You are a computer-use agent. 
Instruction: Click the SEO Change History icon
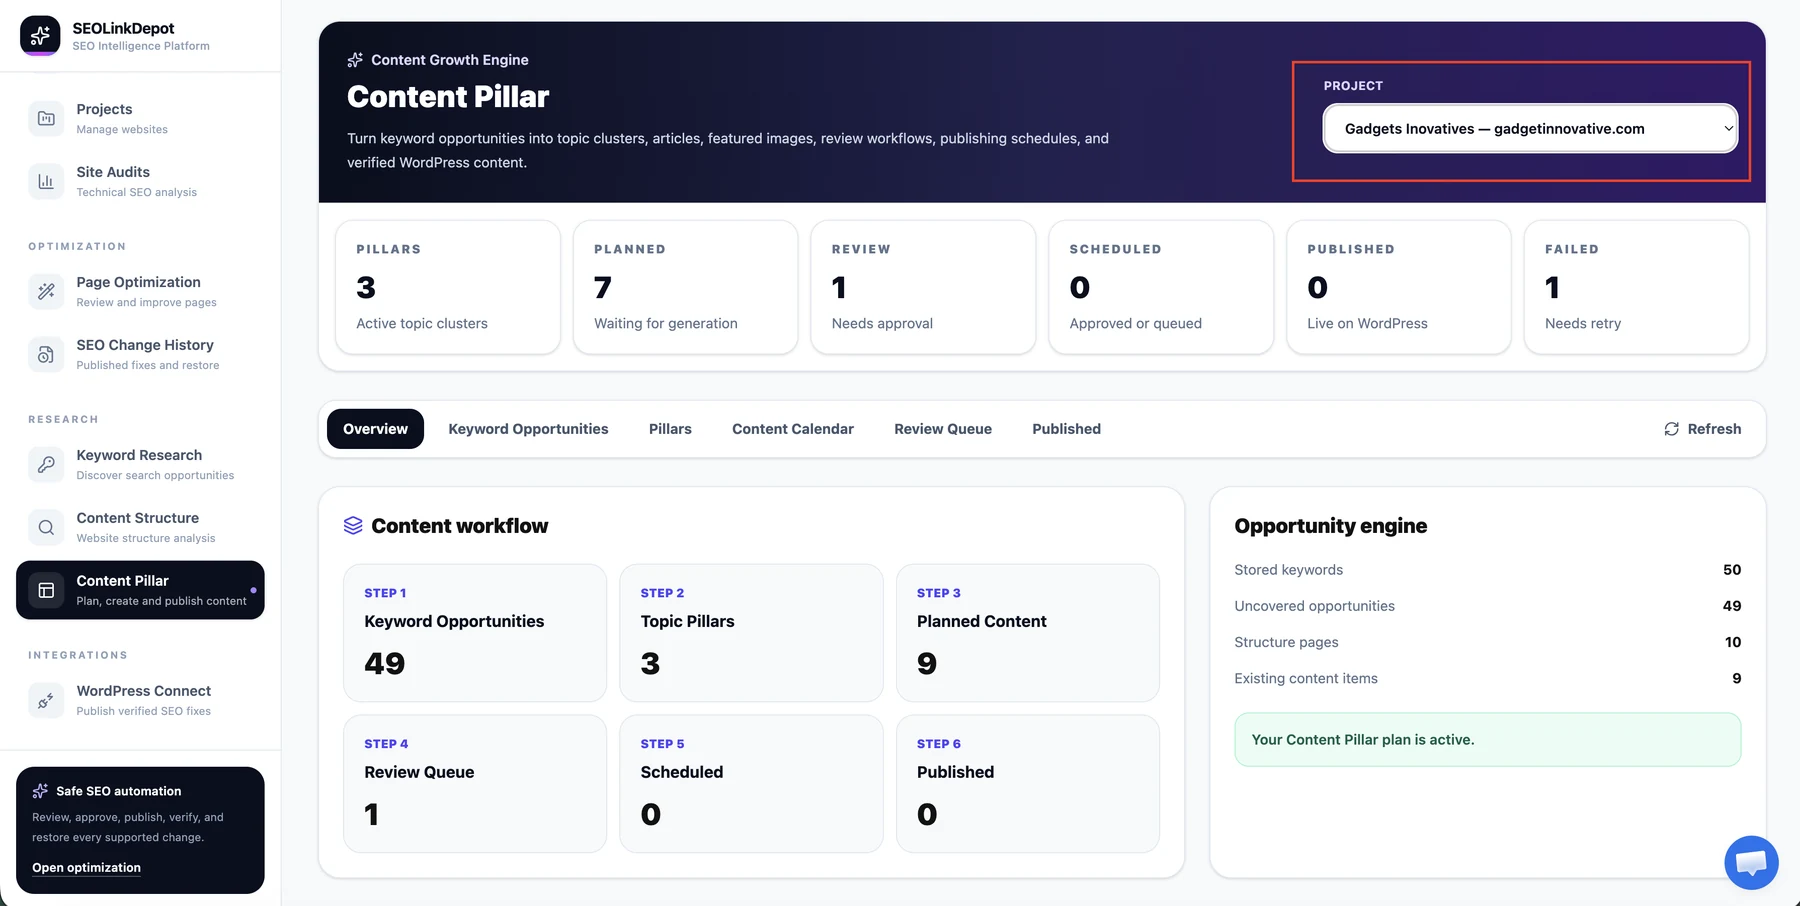(x=46, y=354)
